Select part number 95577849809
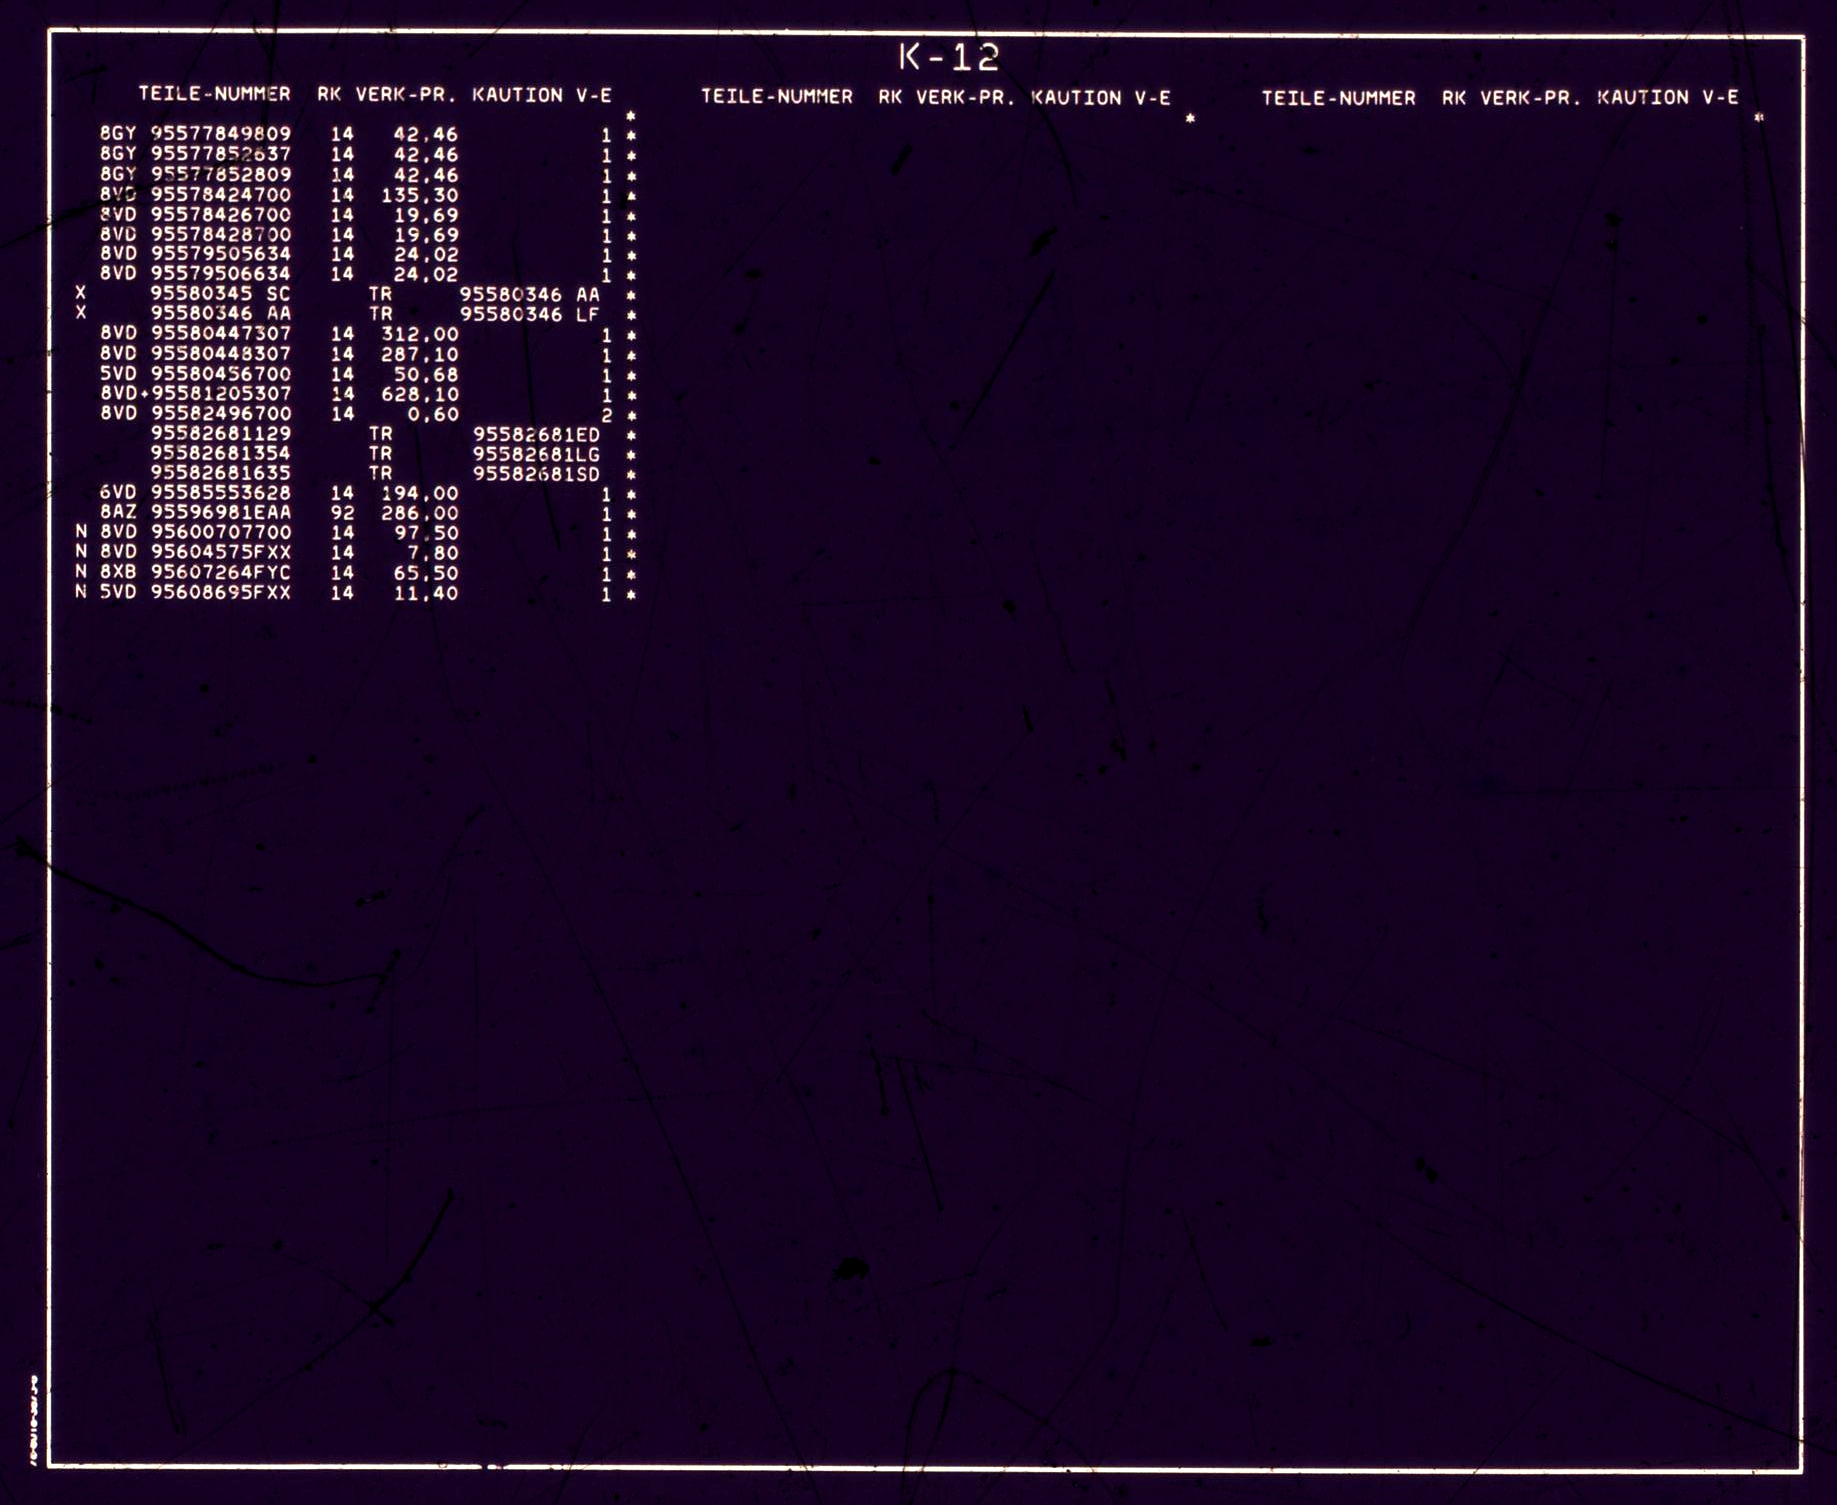Viewport: 1837px width, 1505px height. point(221,134)
